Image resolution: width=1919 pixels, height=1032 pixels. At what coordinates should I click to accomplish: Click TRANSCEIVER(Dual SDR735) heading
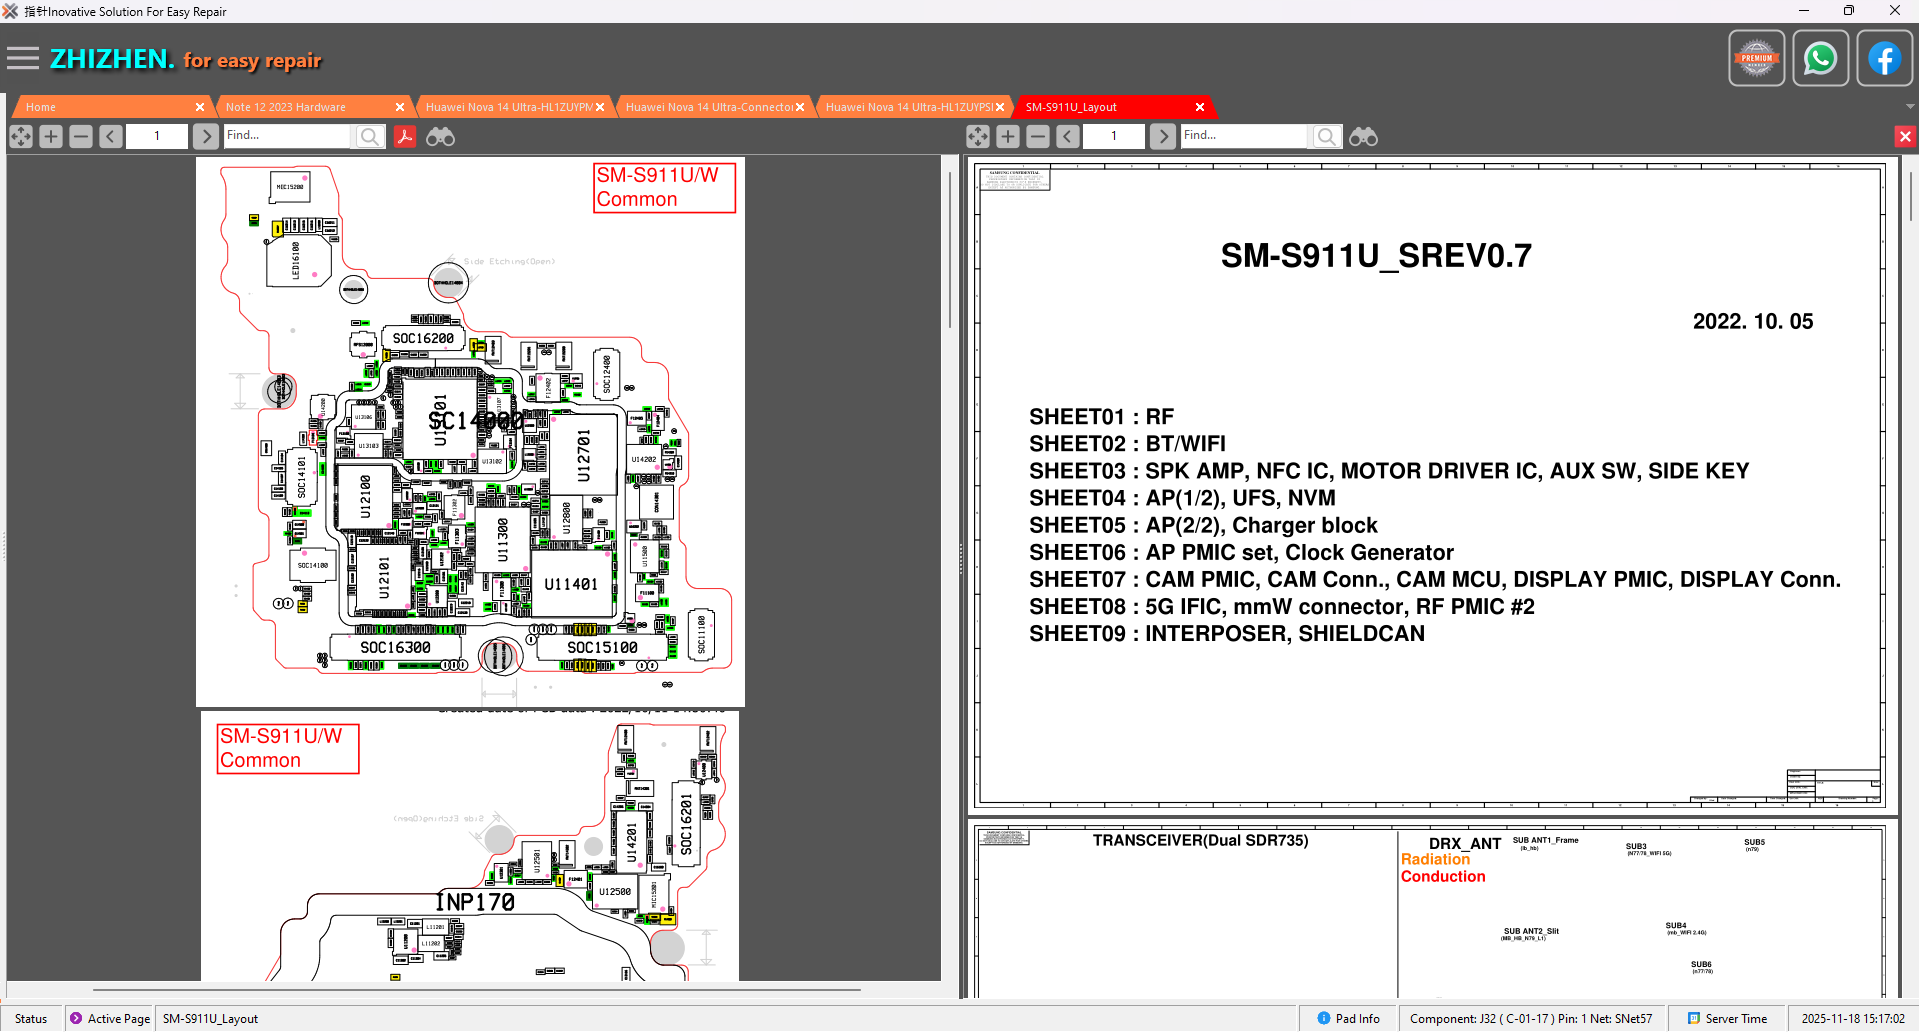1200,840
